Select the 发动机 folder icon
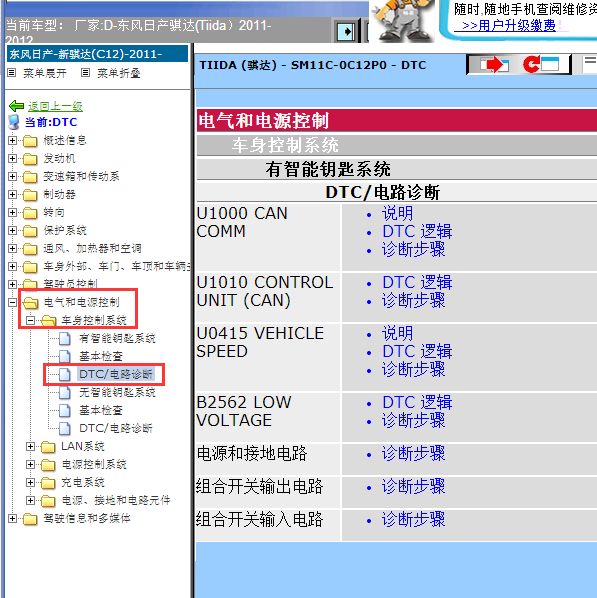Image resolution: width=597 pixels, height=598 pixels. (30, 159)
